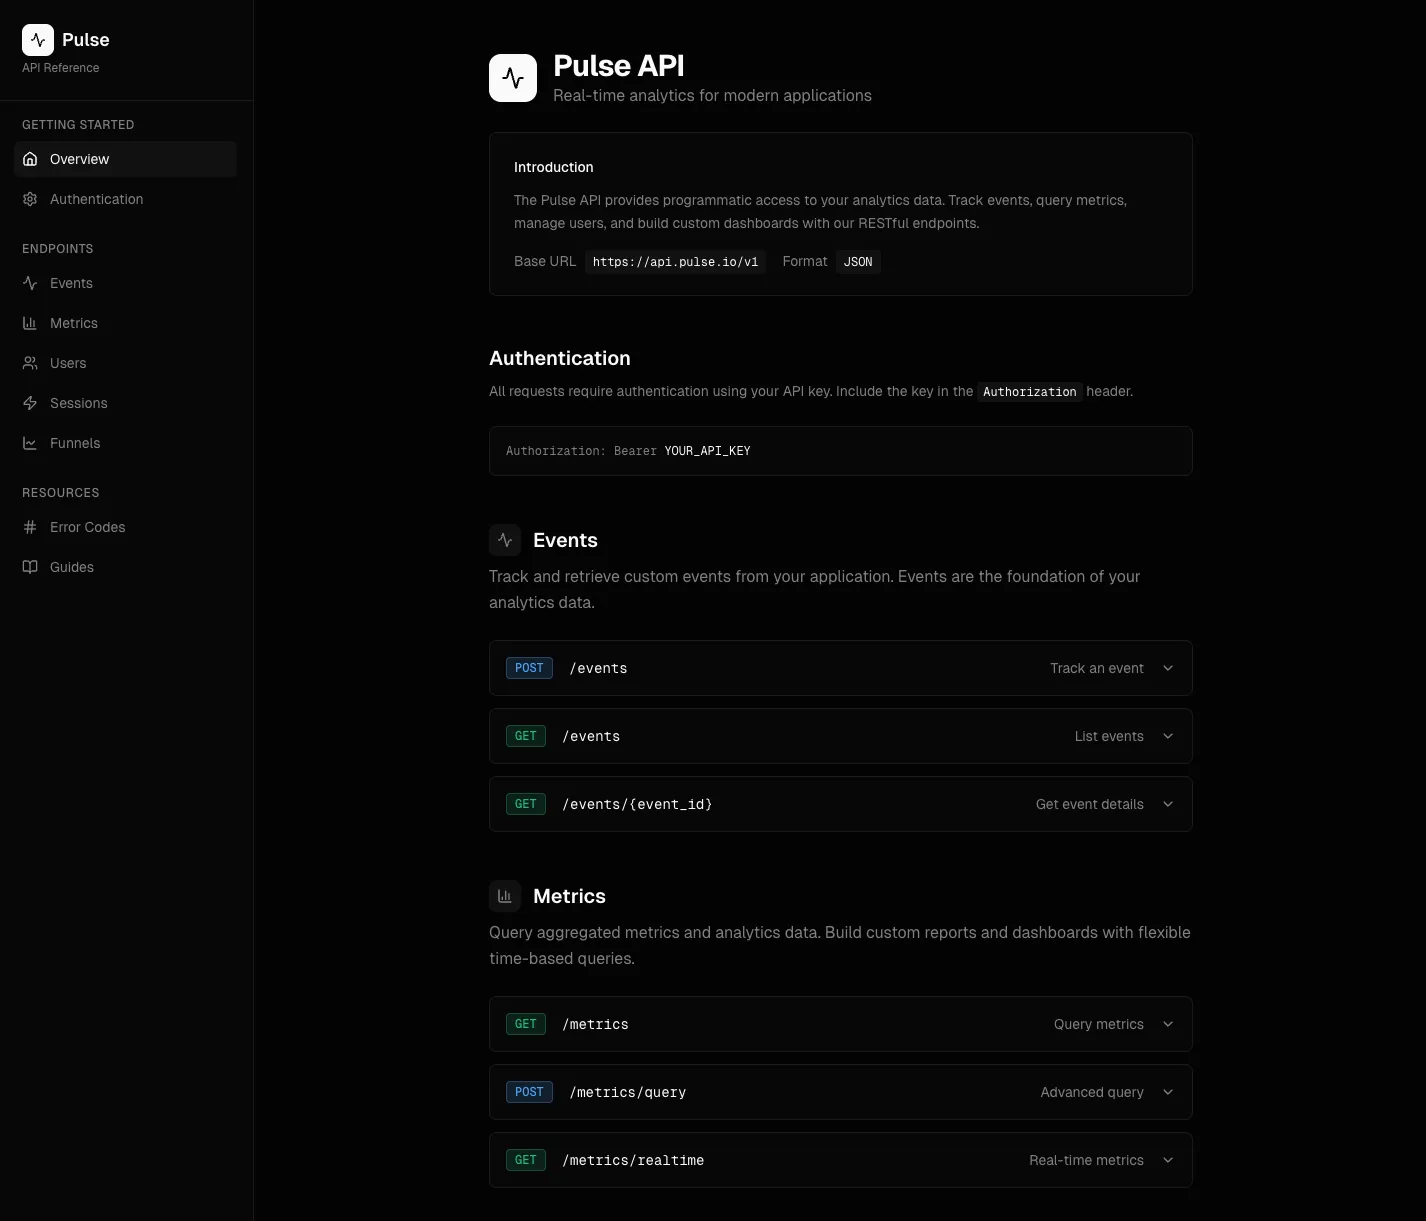Click the inline Authorization header code
Viewport: 1426px width, 1221px height.
(x=1030, y=392)
